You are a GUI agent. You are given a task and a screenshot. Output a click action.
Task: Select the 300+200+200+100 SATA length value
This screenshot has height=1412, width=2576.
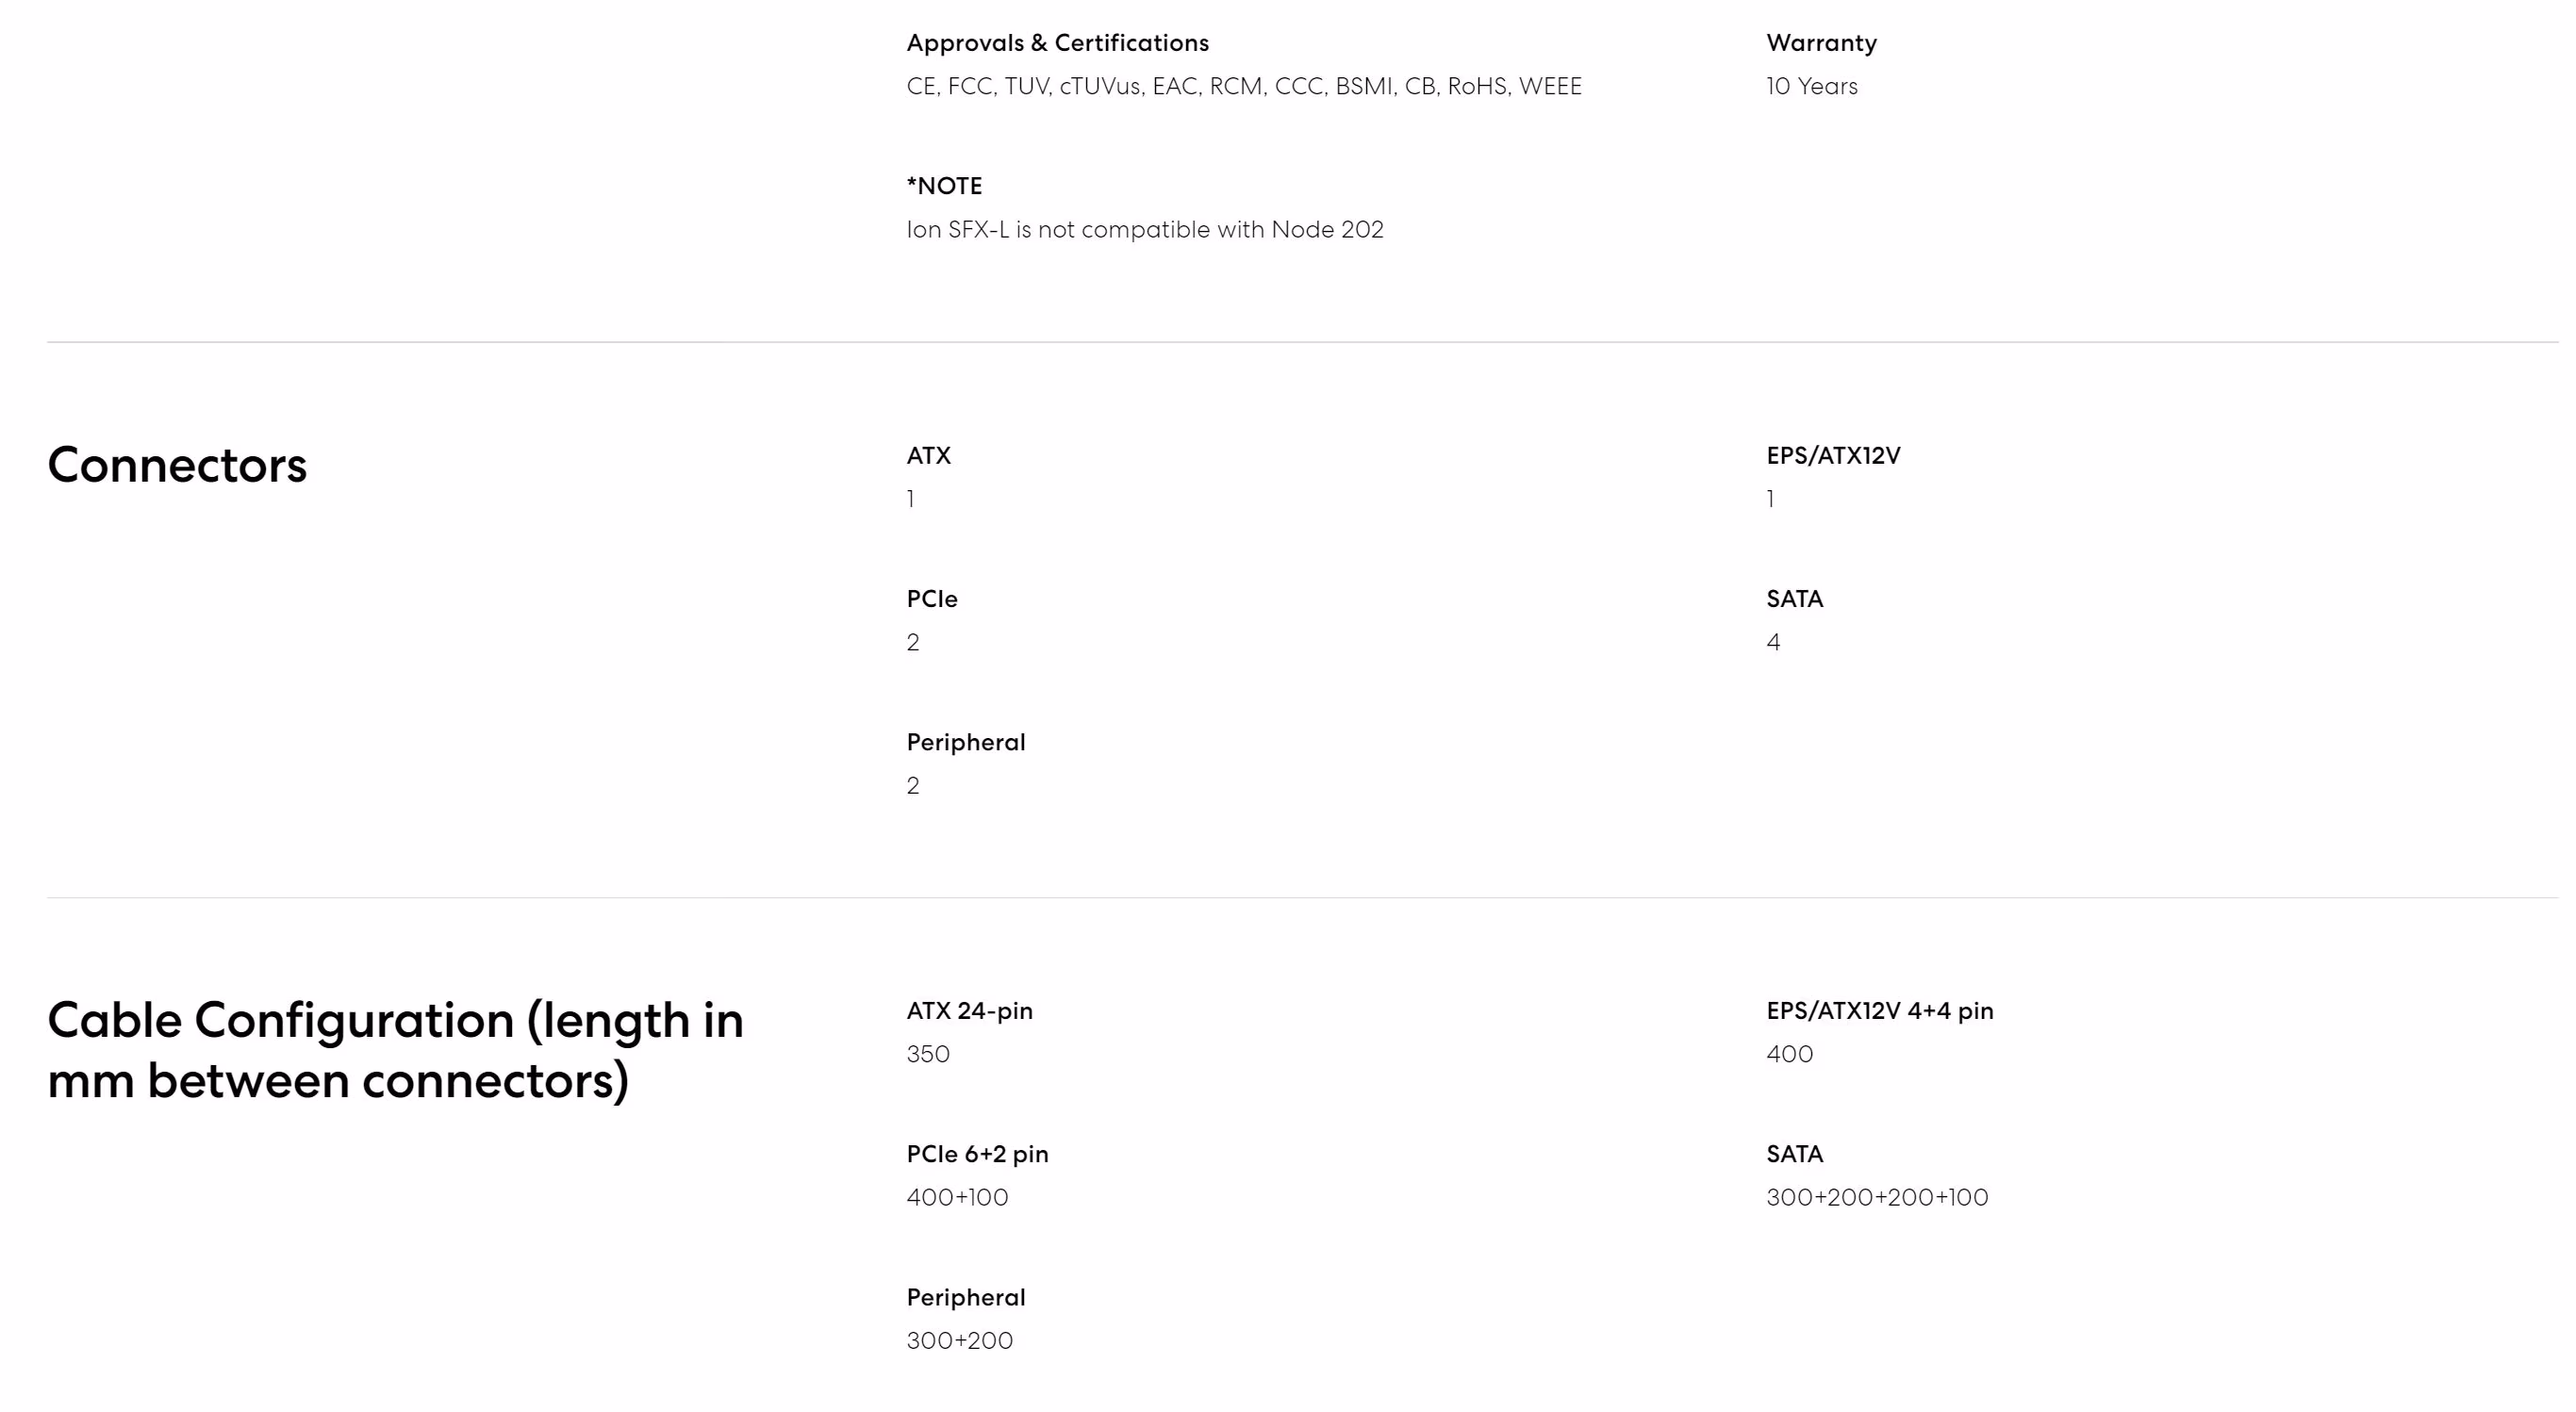[1877, 1197]
